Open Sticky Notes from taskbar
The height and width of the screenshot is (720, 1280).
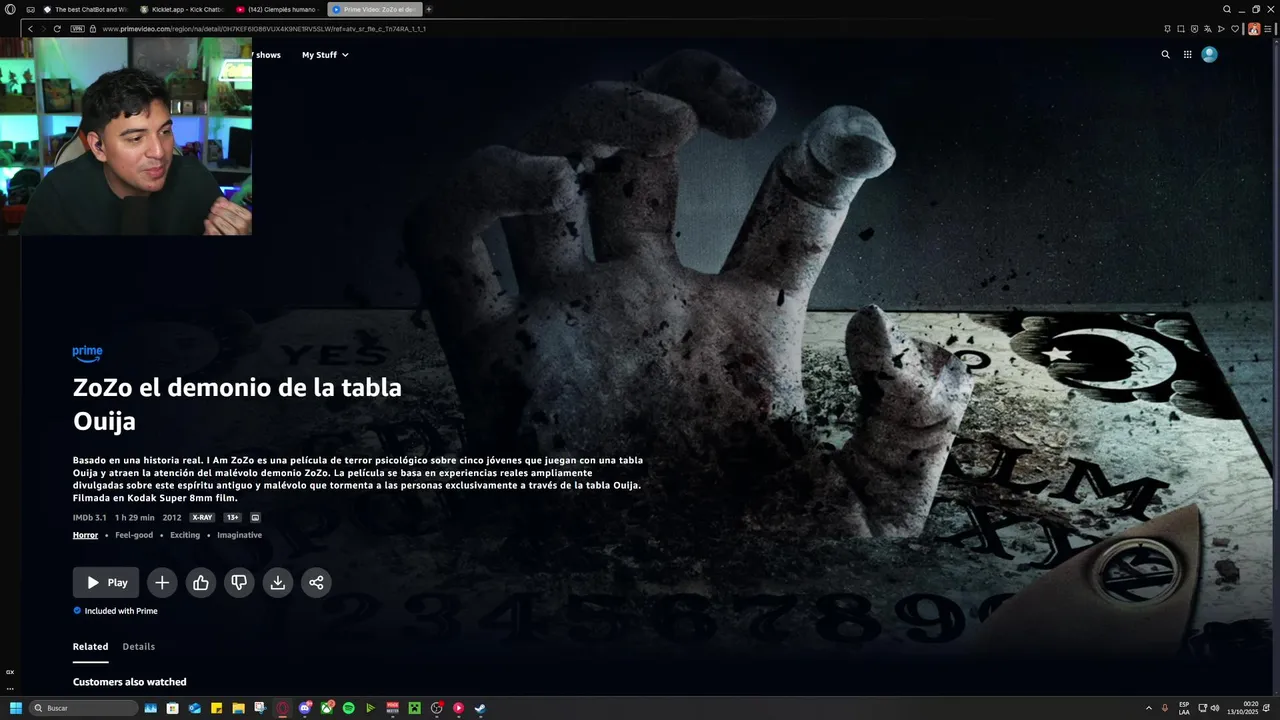[x=216, y=708]
